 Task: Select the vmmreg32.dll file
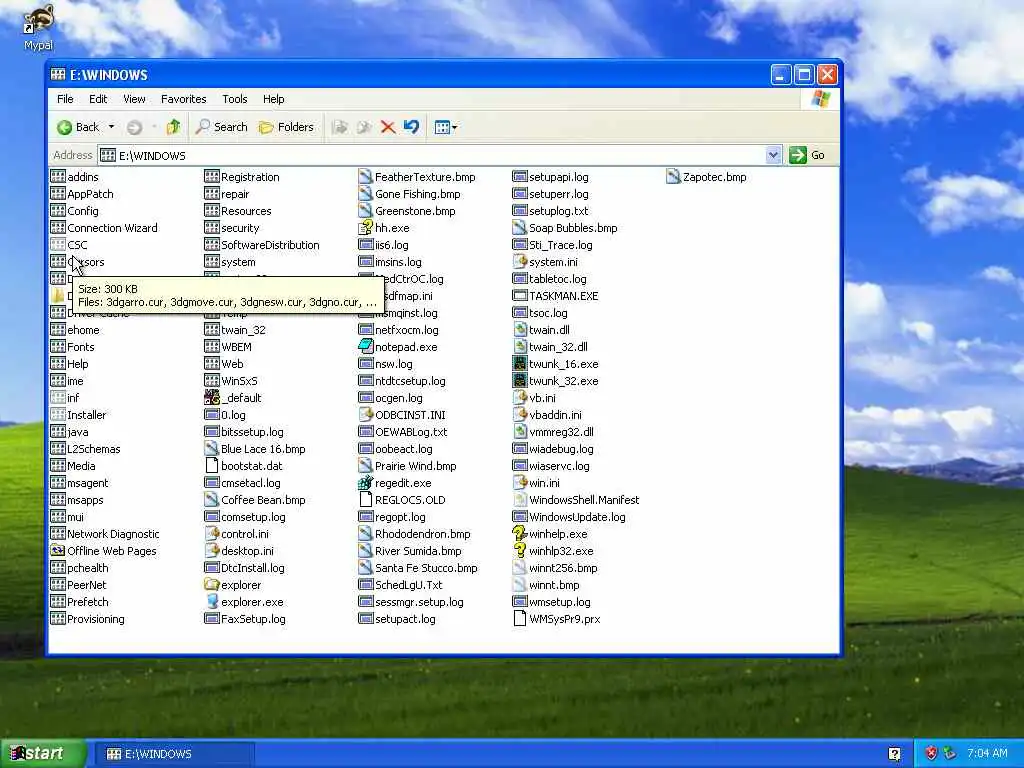click(553, 432)
